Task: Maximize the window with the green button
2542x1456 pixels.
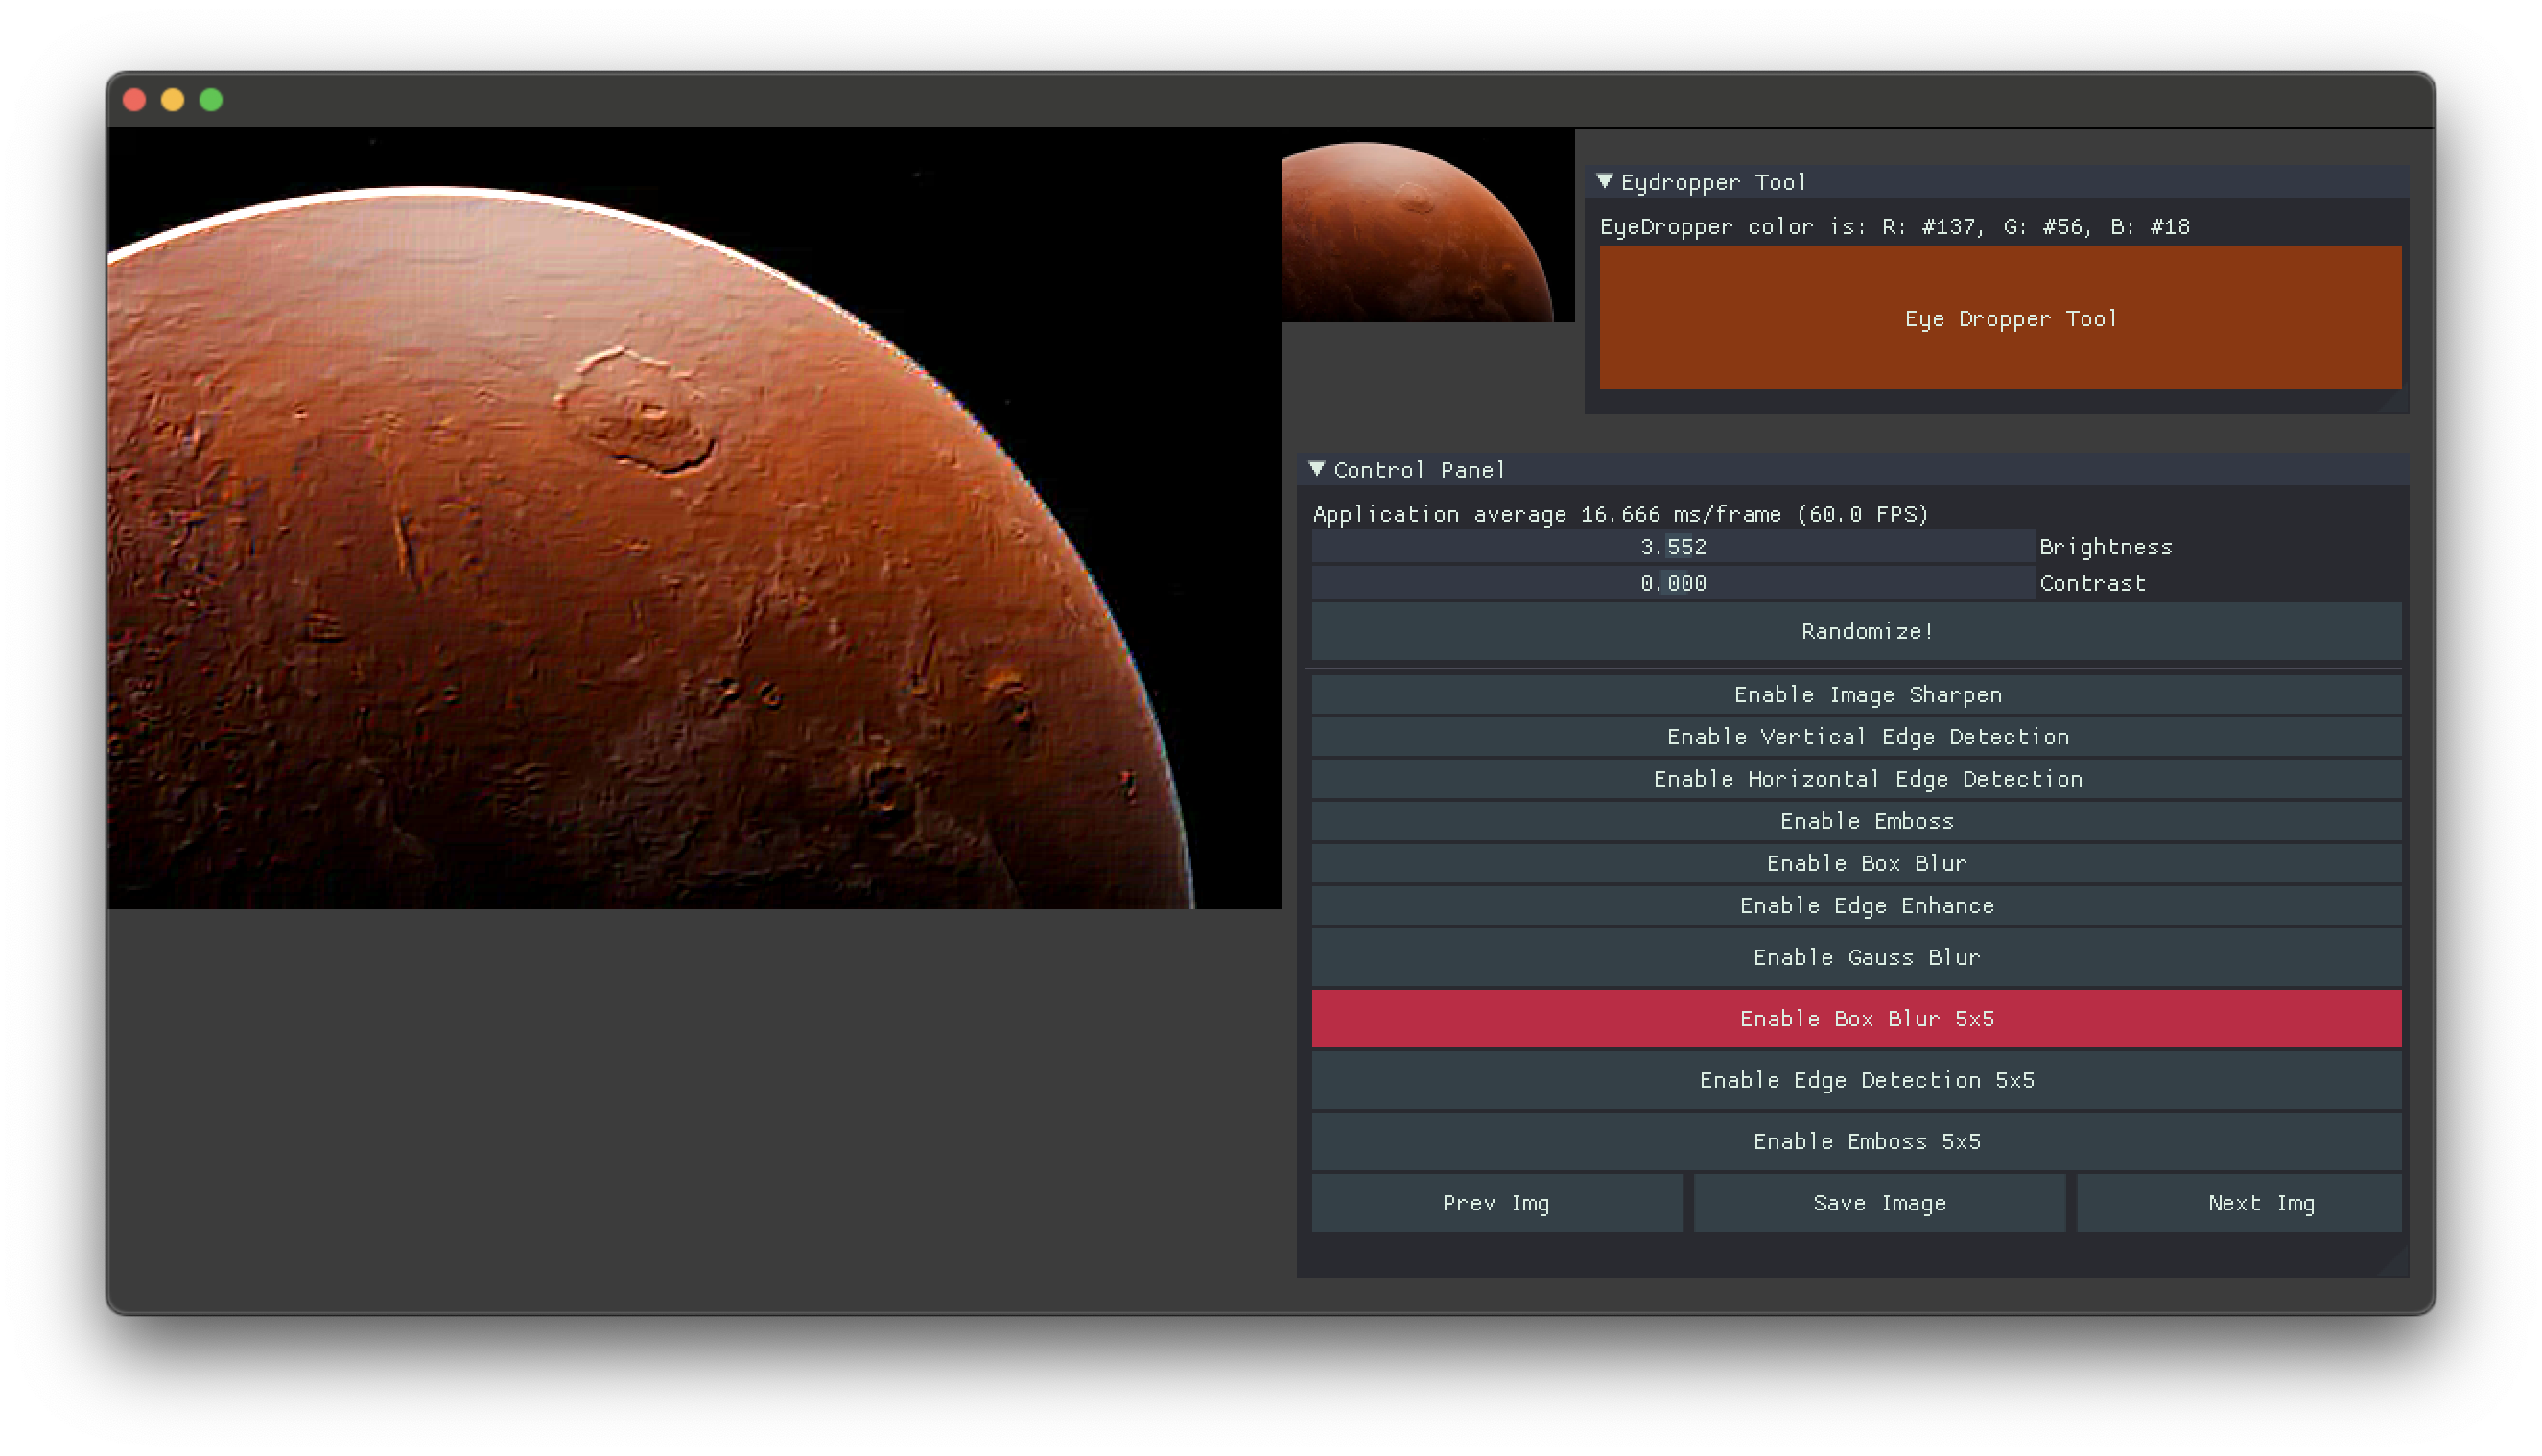Action: (211, 100)
